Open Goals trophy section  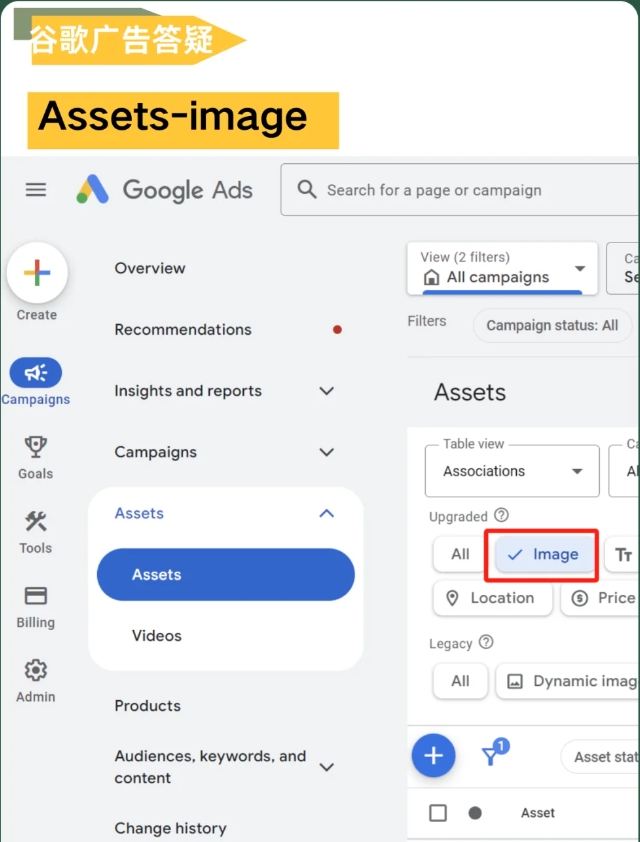click(x=35, y=458)
